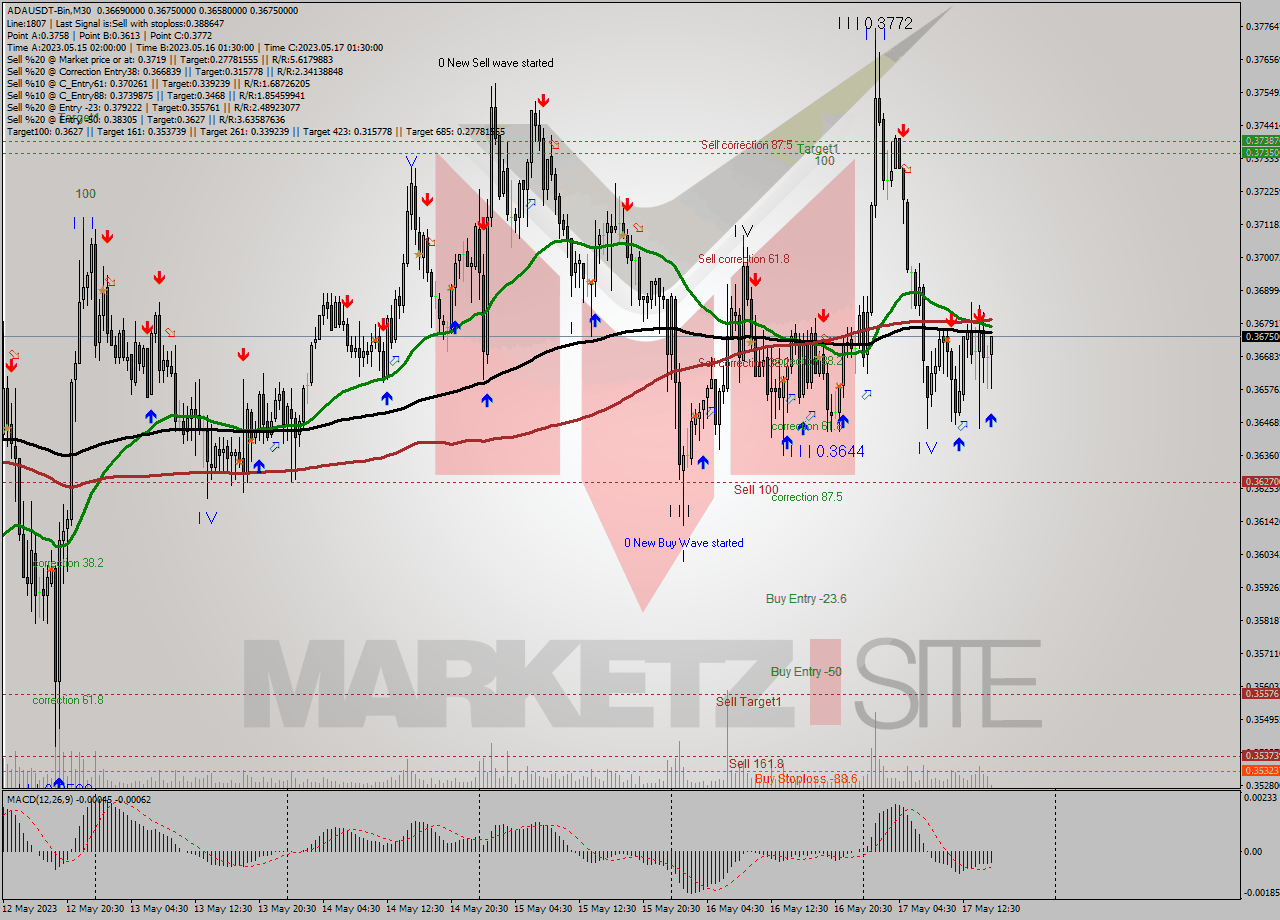
Task: Click the Point A:0.3758 info line
Action: pos(107,35)
